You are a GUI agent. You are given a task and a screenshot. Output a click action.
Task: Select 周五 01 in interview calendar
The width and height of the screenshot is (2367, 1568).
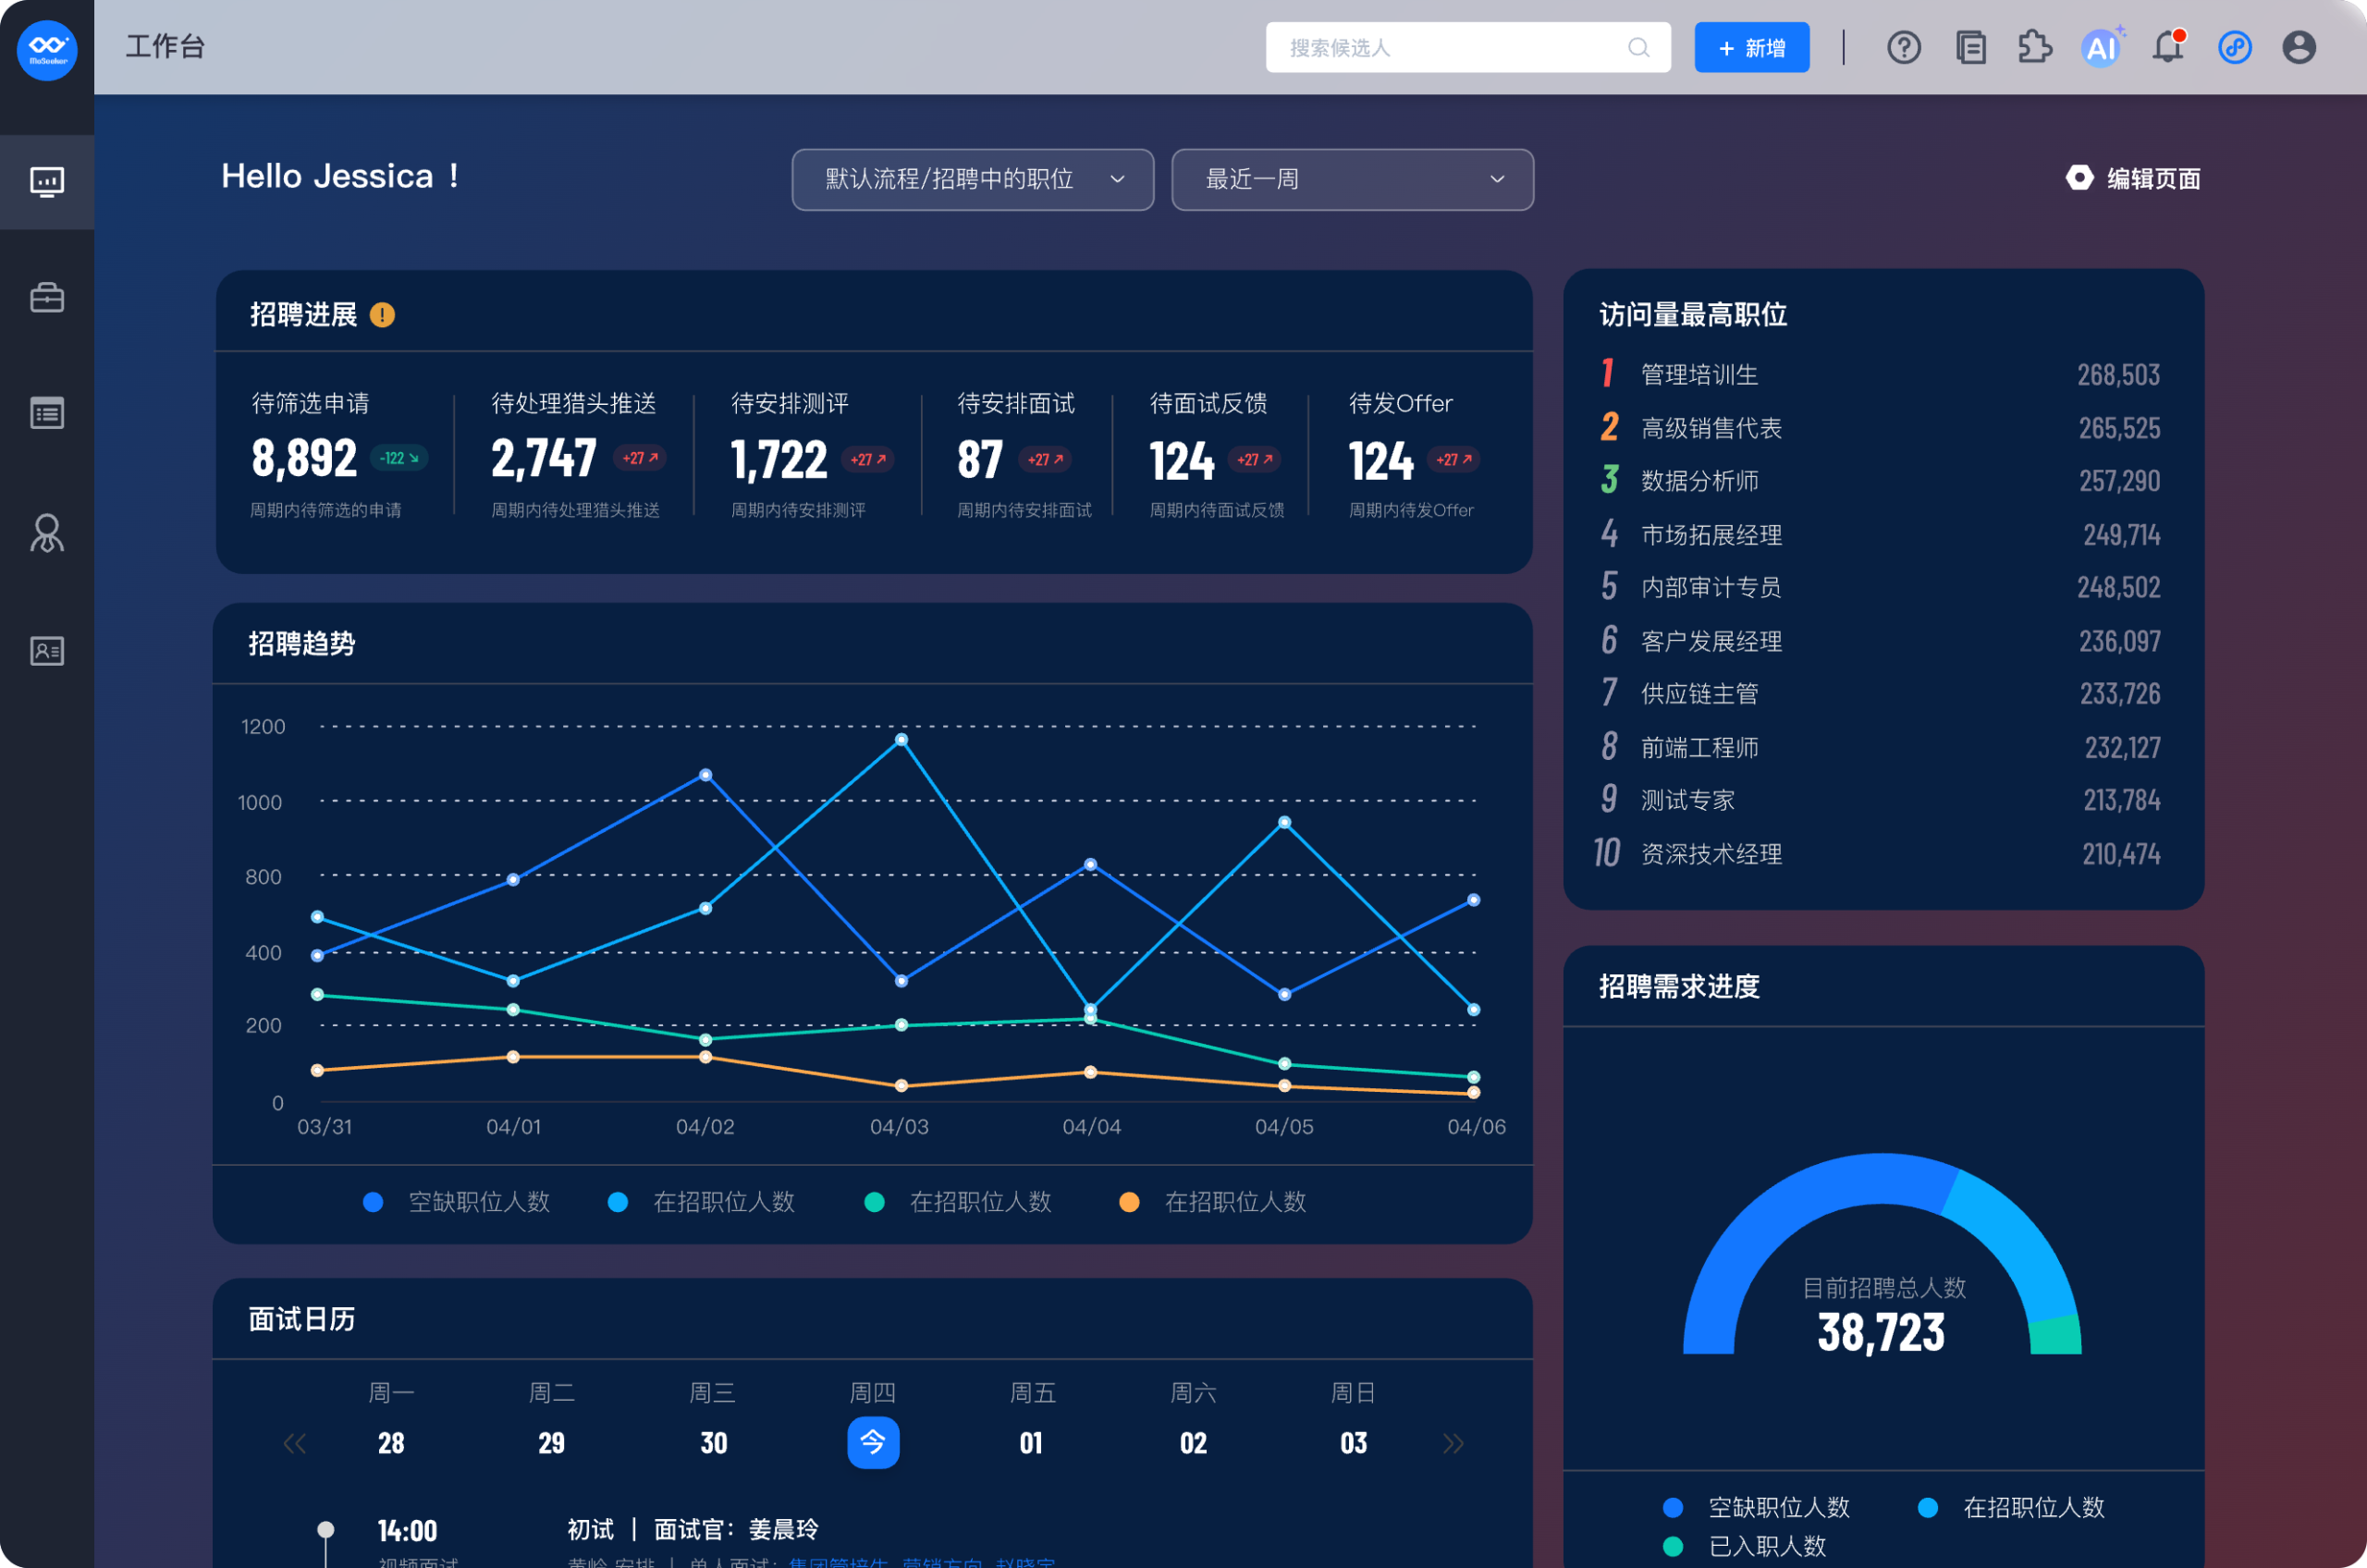(1031, 1442)
